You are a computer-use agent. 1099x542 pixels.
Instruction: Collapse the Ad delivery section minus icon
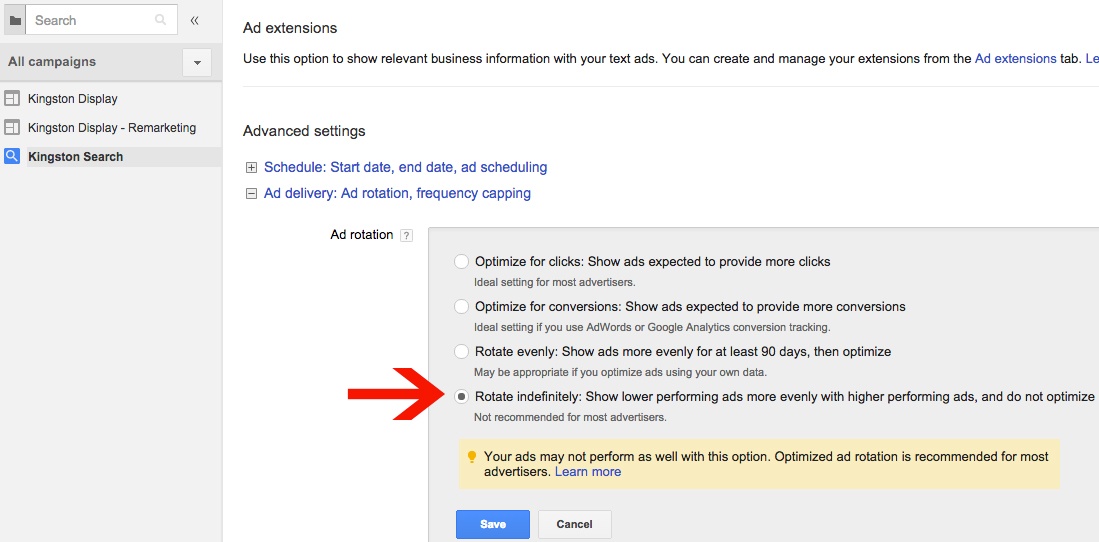point(252,194)
